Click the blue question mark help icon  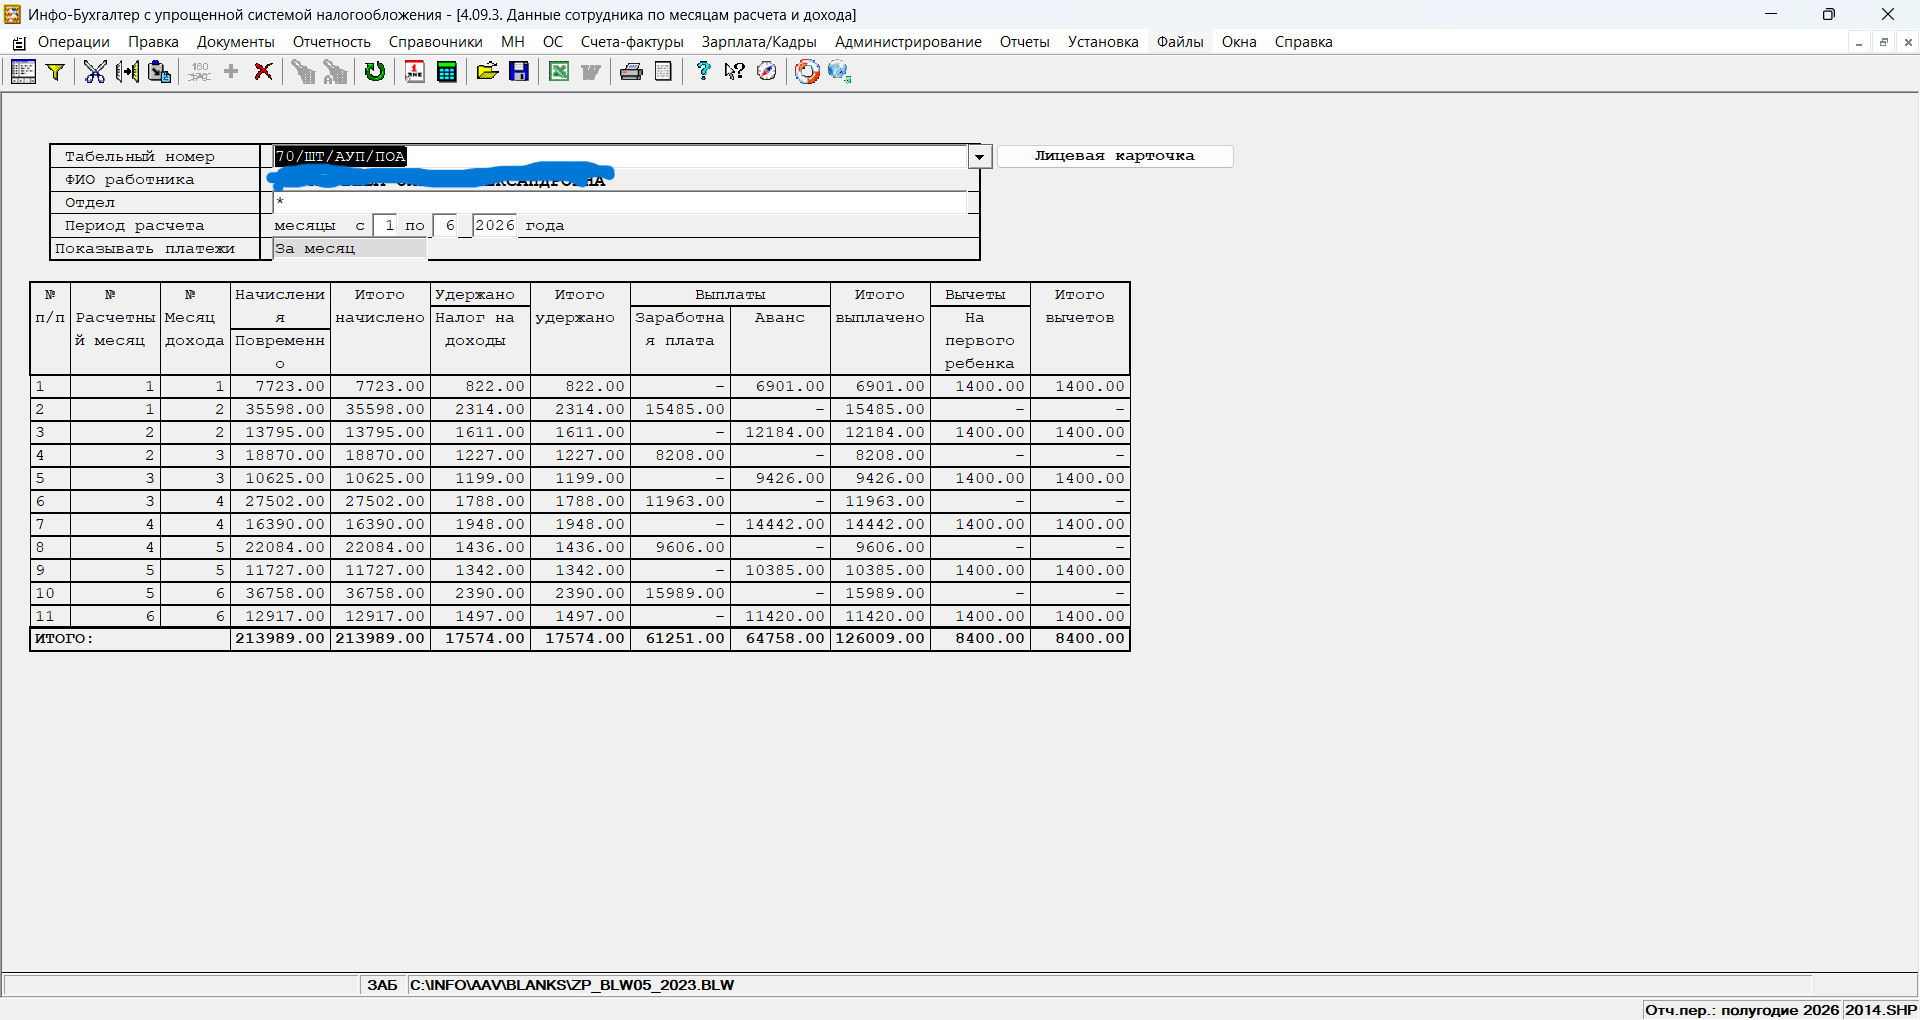pyautogui.click(x=703, y=71)
